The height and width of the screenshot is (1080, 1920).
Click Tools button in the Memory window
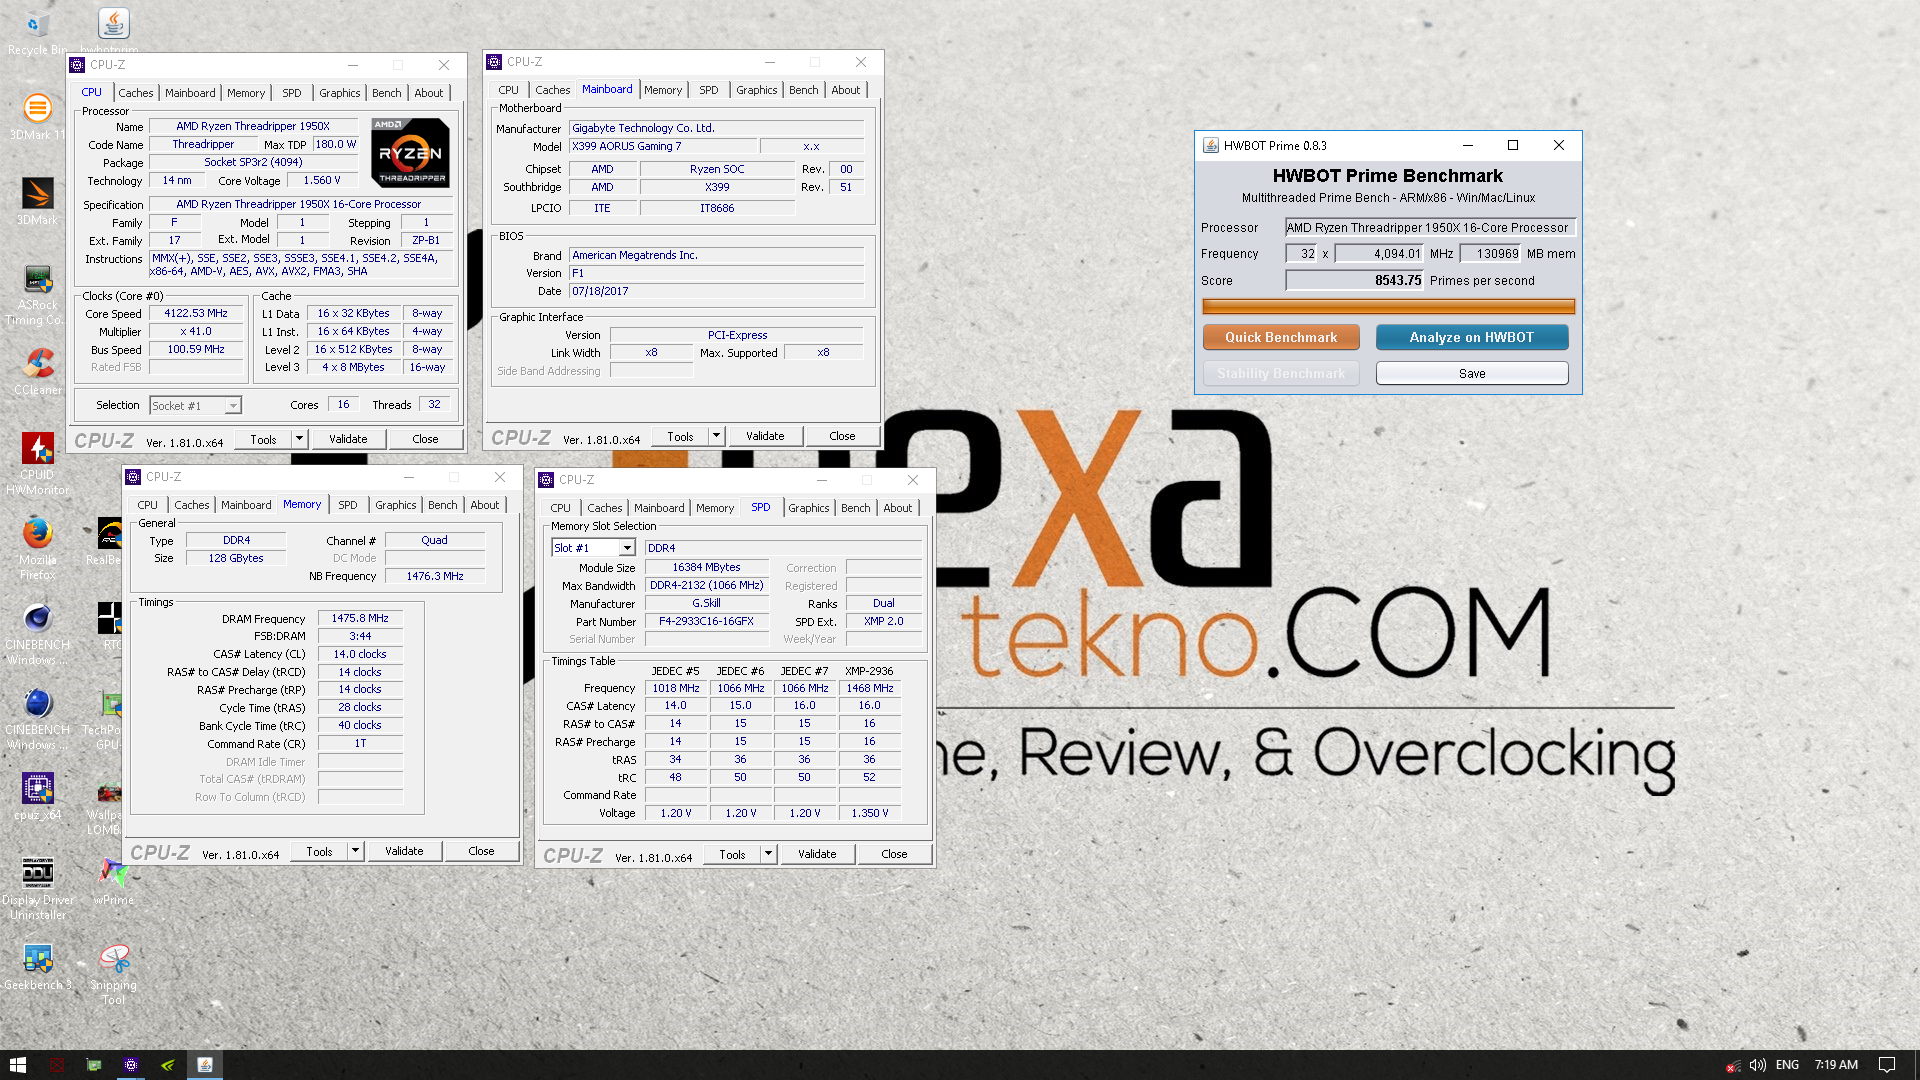(319, 851)
